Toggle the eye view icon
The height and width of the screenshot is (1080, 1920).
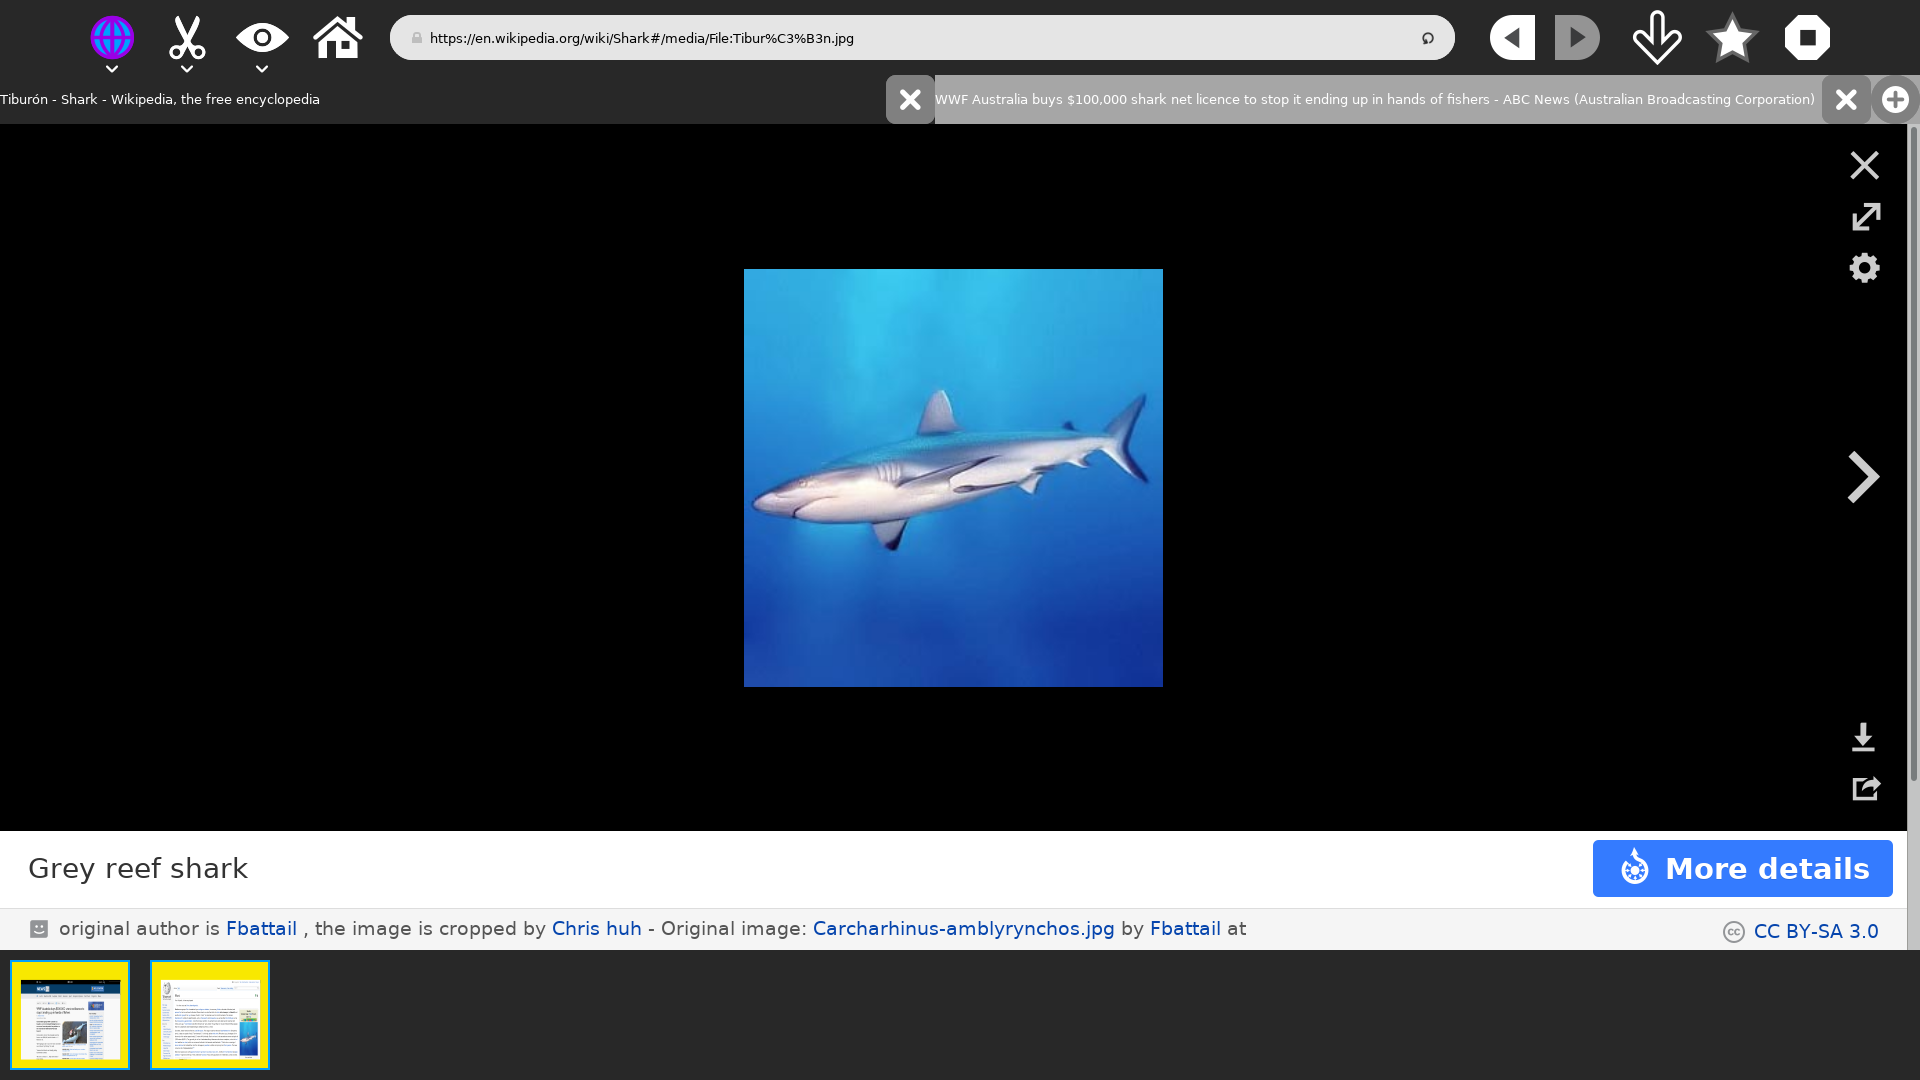262,38
